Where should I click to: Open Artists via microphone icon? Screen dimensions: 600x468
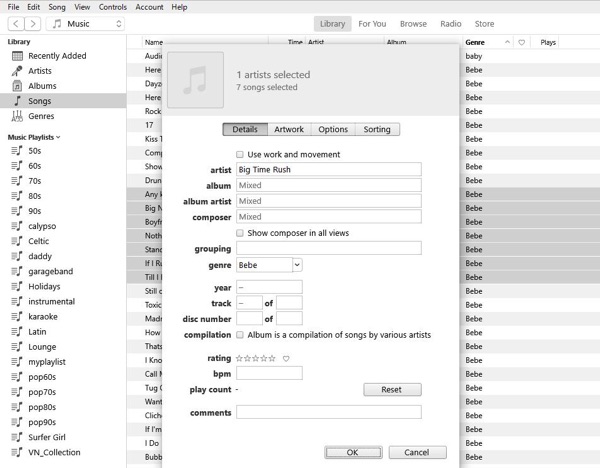click(17, 71)
